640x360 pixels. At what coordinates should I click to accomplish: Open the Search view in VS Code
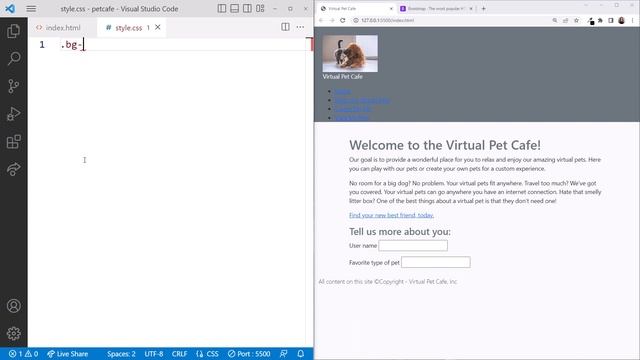(13, 58)
